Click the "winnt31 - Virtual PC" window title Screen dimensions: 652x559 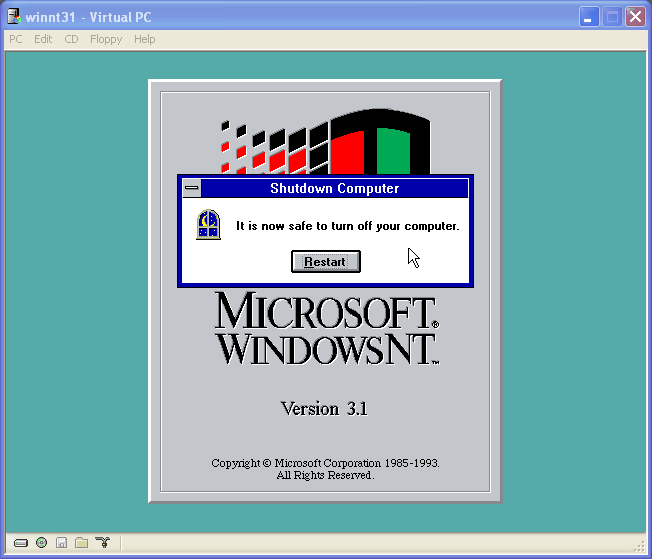pos(88,17)
